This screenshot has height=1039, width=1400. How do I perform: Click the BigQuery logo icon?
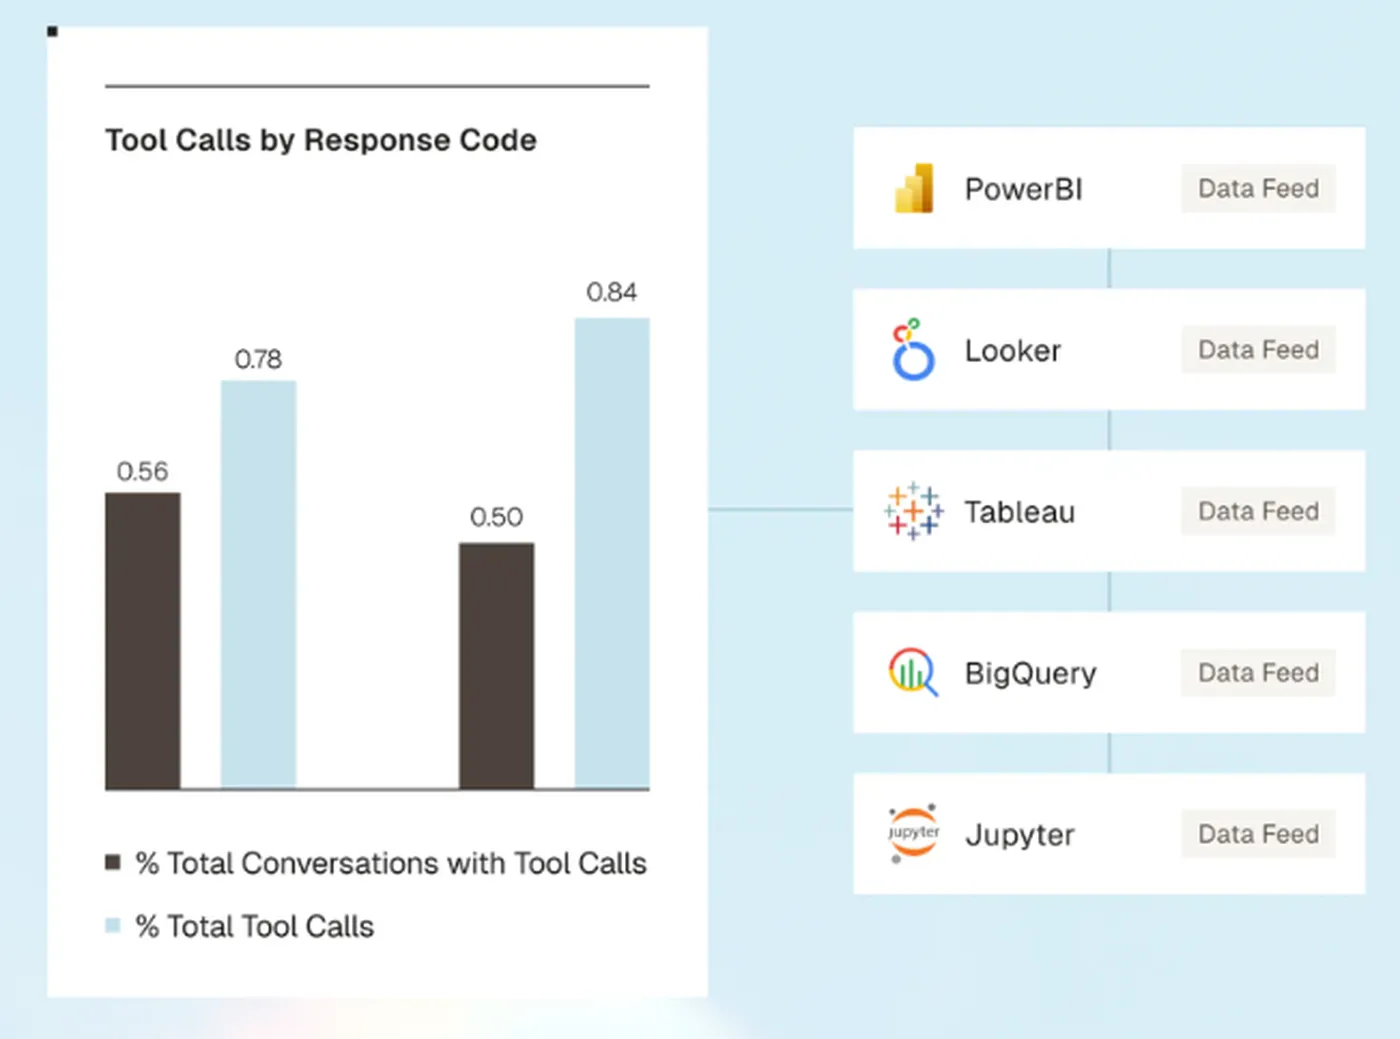click(x=913, y=672)
